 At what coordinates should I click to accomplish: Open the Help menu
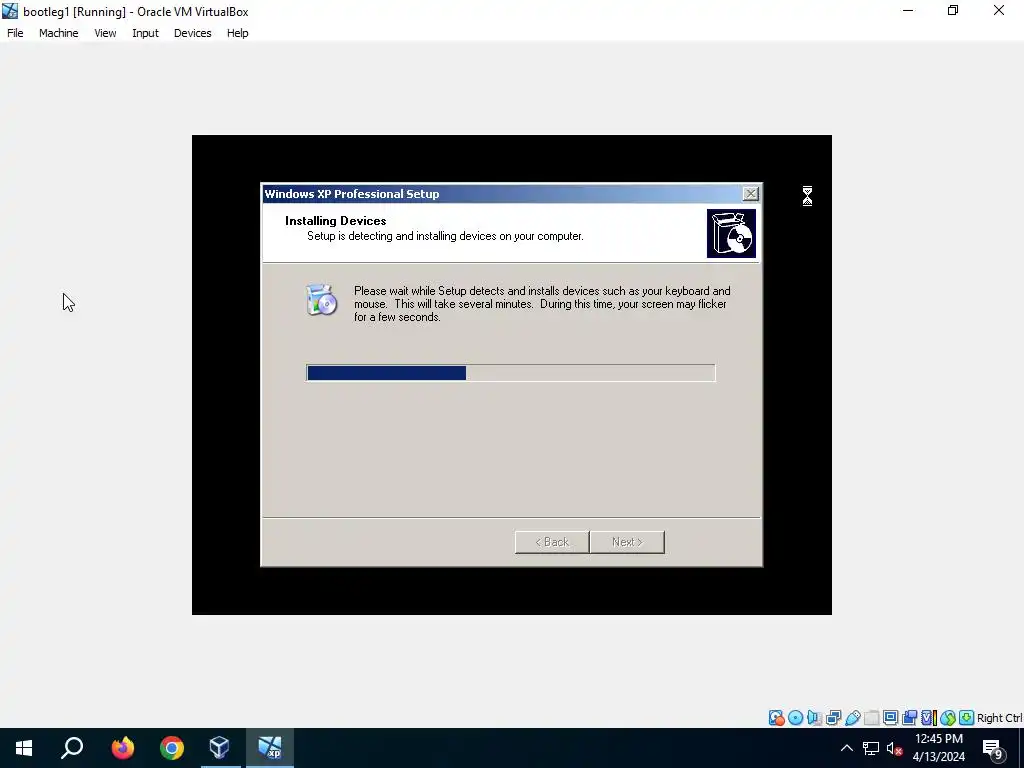click(238, 33)
